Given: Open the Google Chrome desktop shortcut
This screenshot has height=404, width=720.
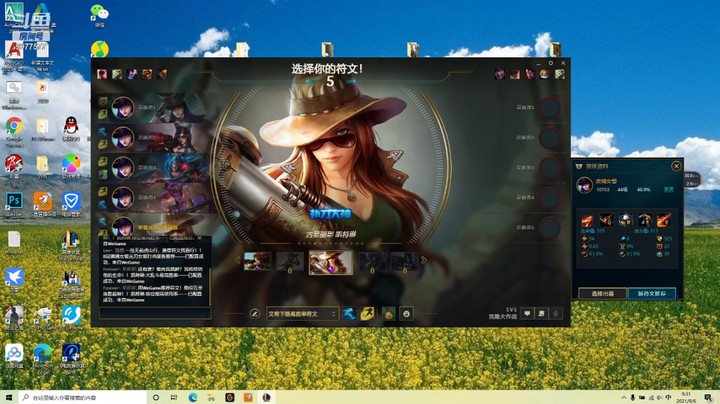Looking at the screenshot, I should pos(14,131).
